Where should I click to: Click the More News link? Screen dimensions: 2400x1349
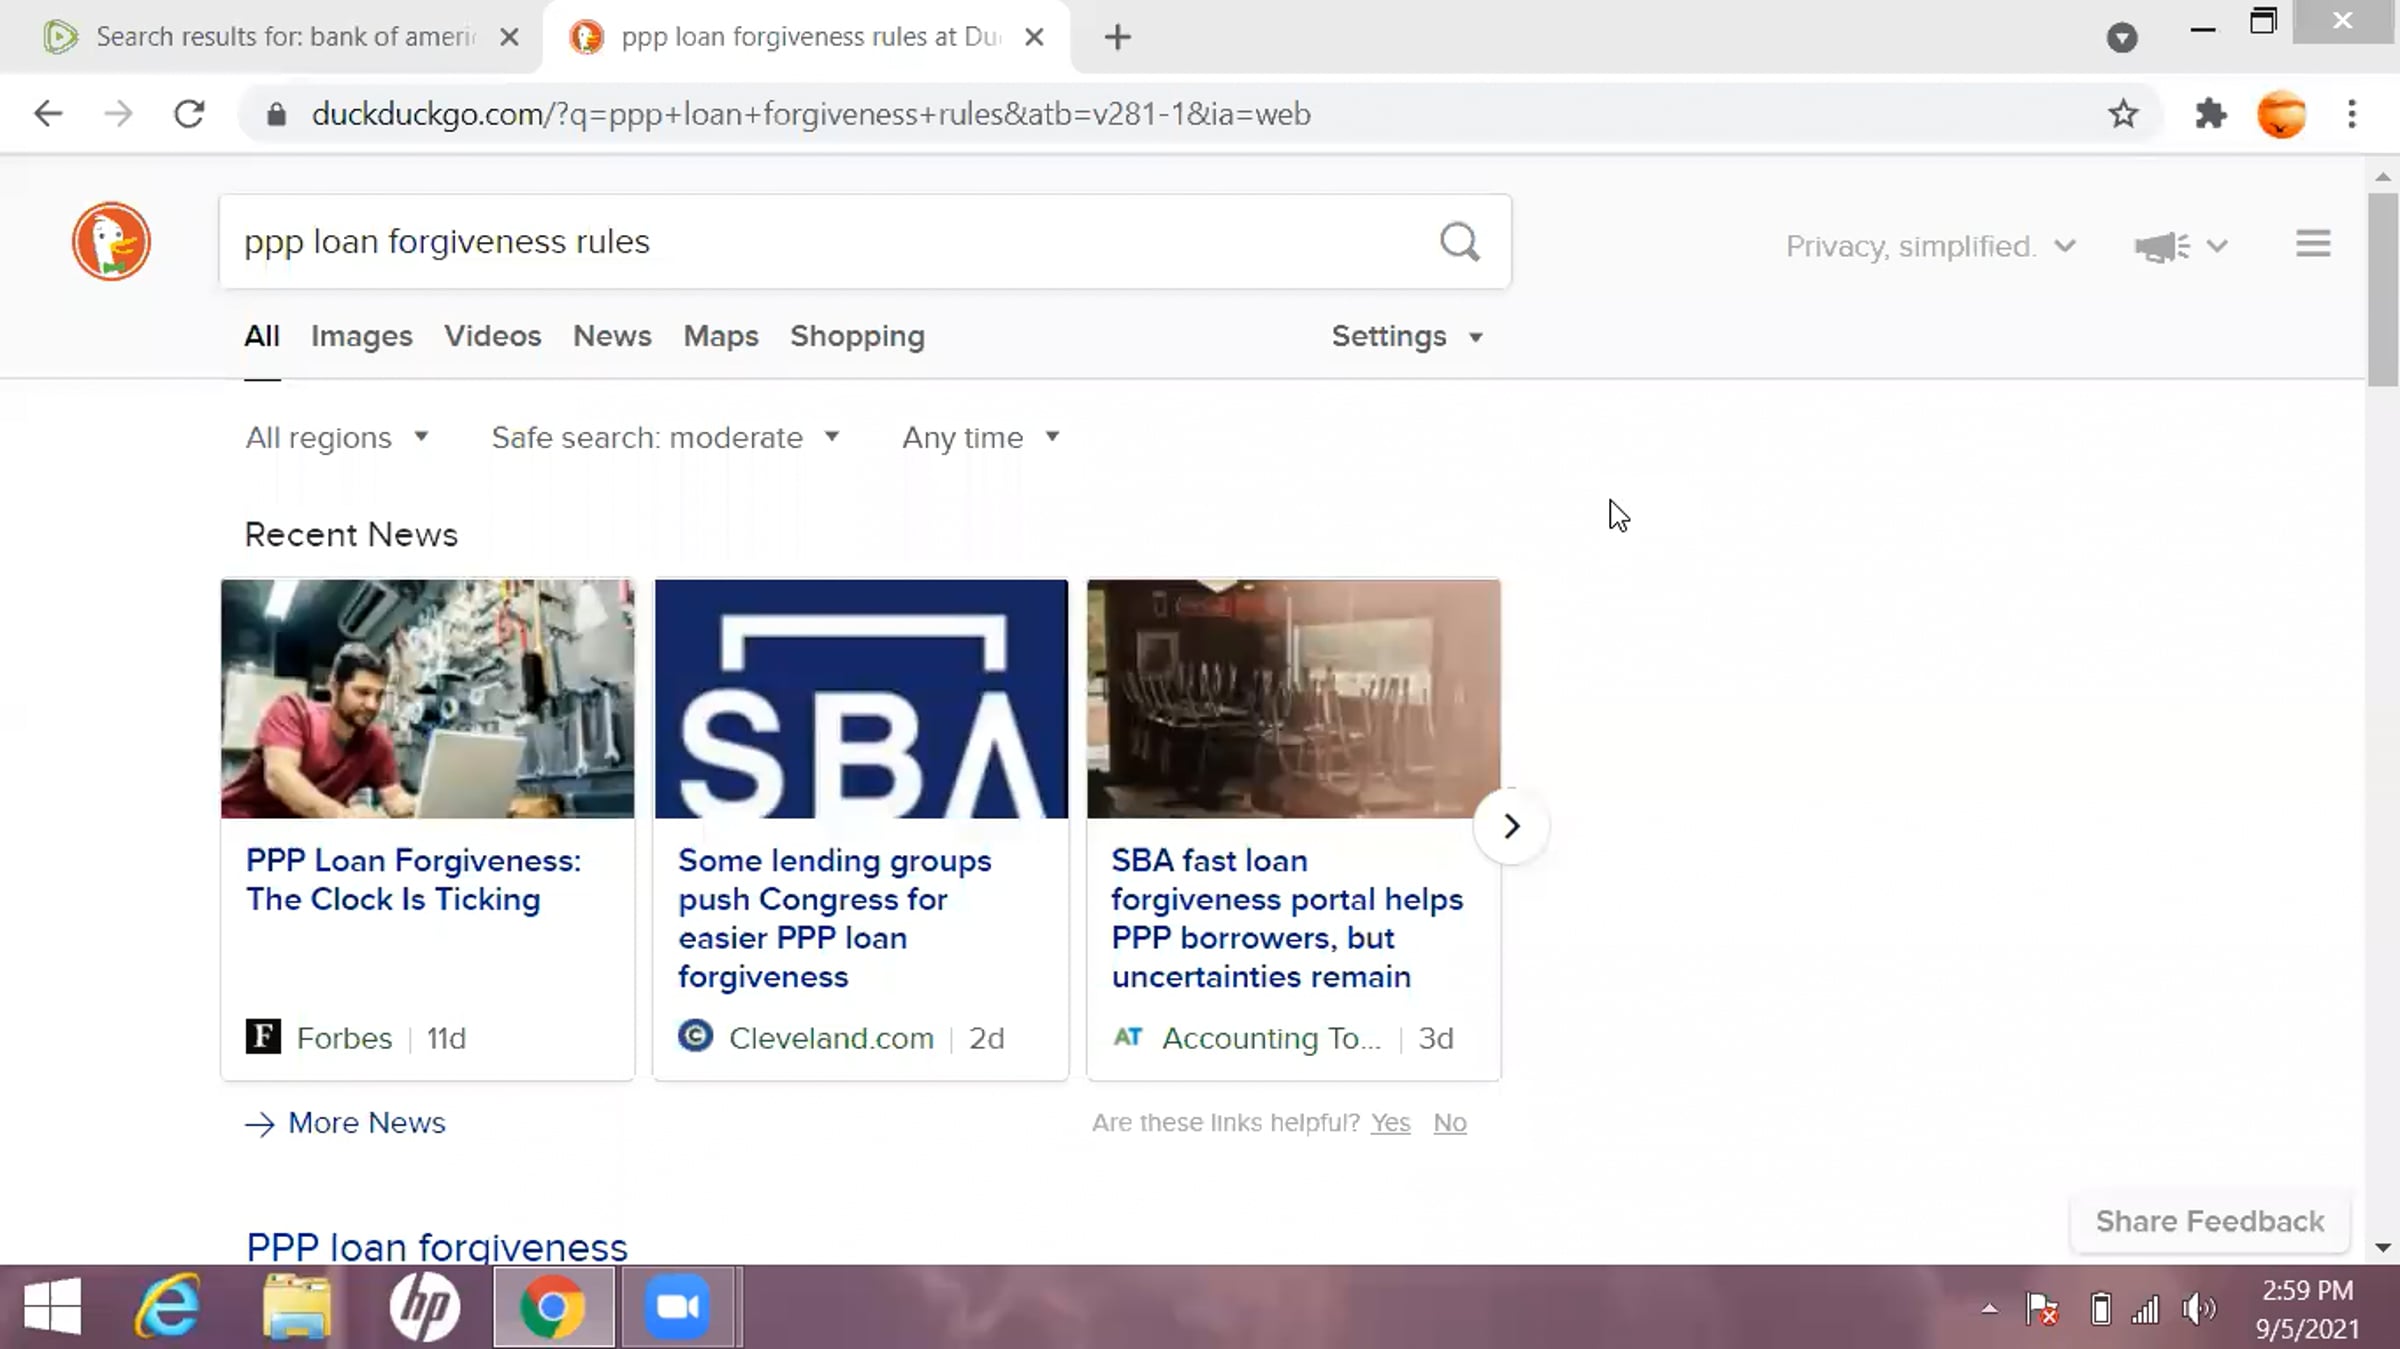coord(345,1123)
